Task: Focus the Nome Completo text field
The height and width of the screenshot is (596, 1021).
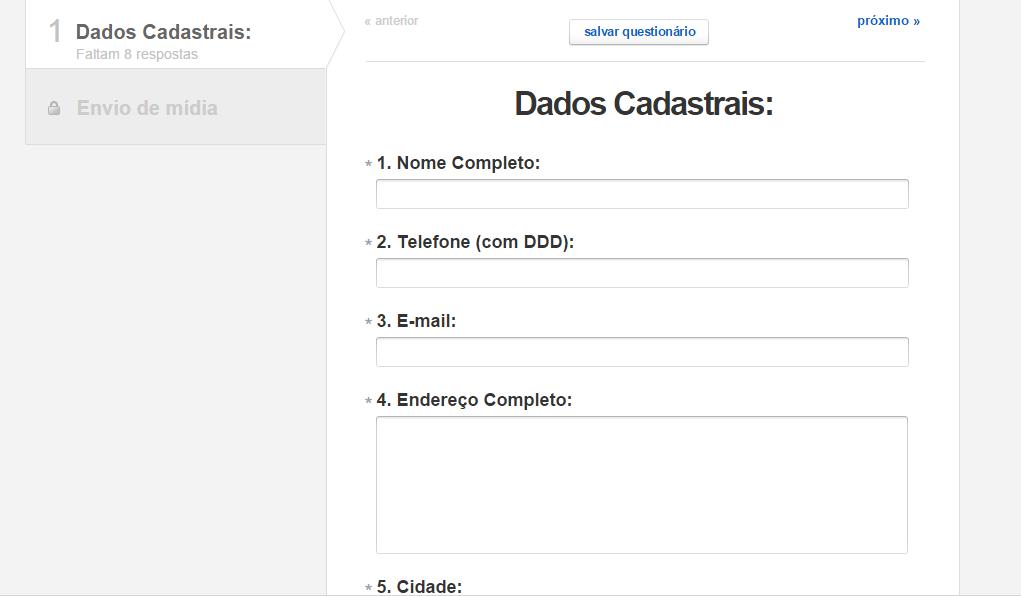Action: tap(642, 194)
